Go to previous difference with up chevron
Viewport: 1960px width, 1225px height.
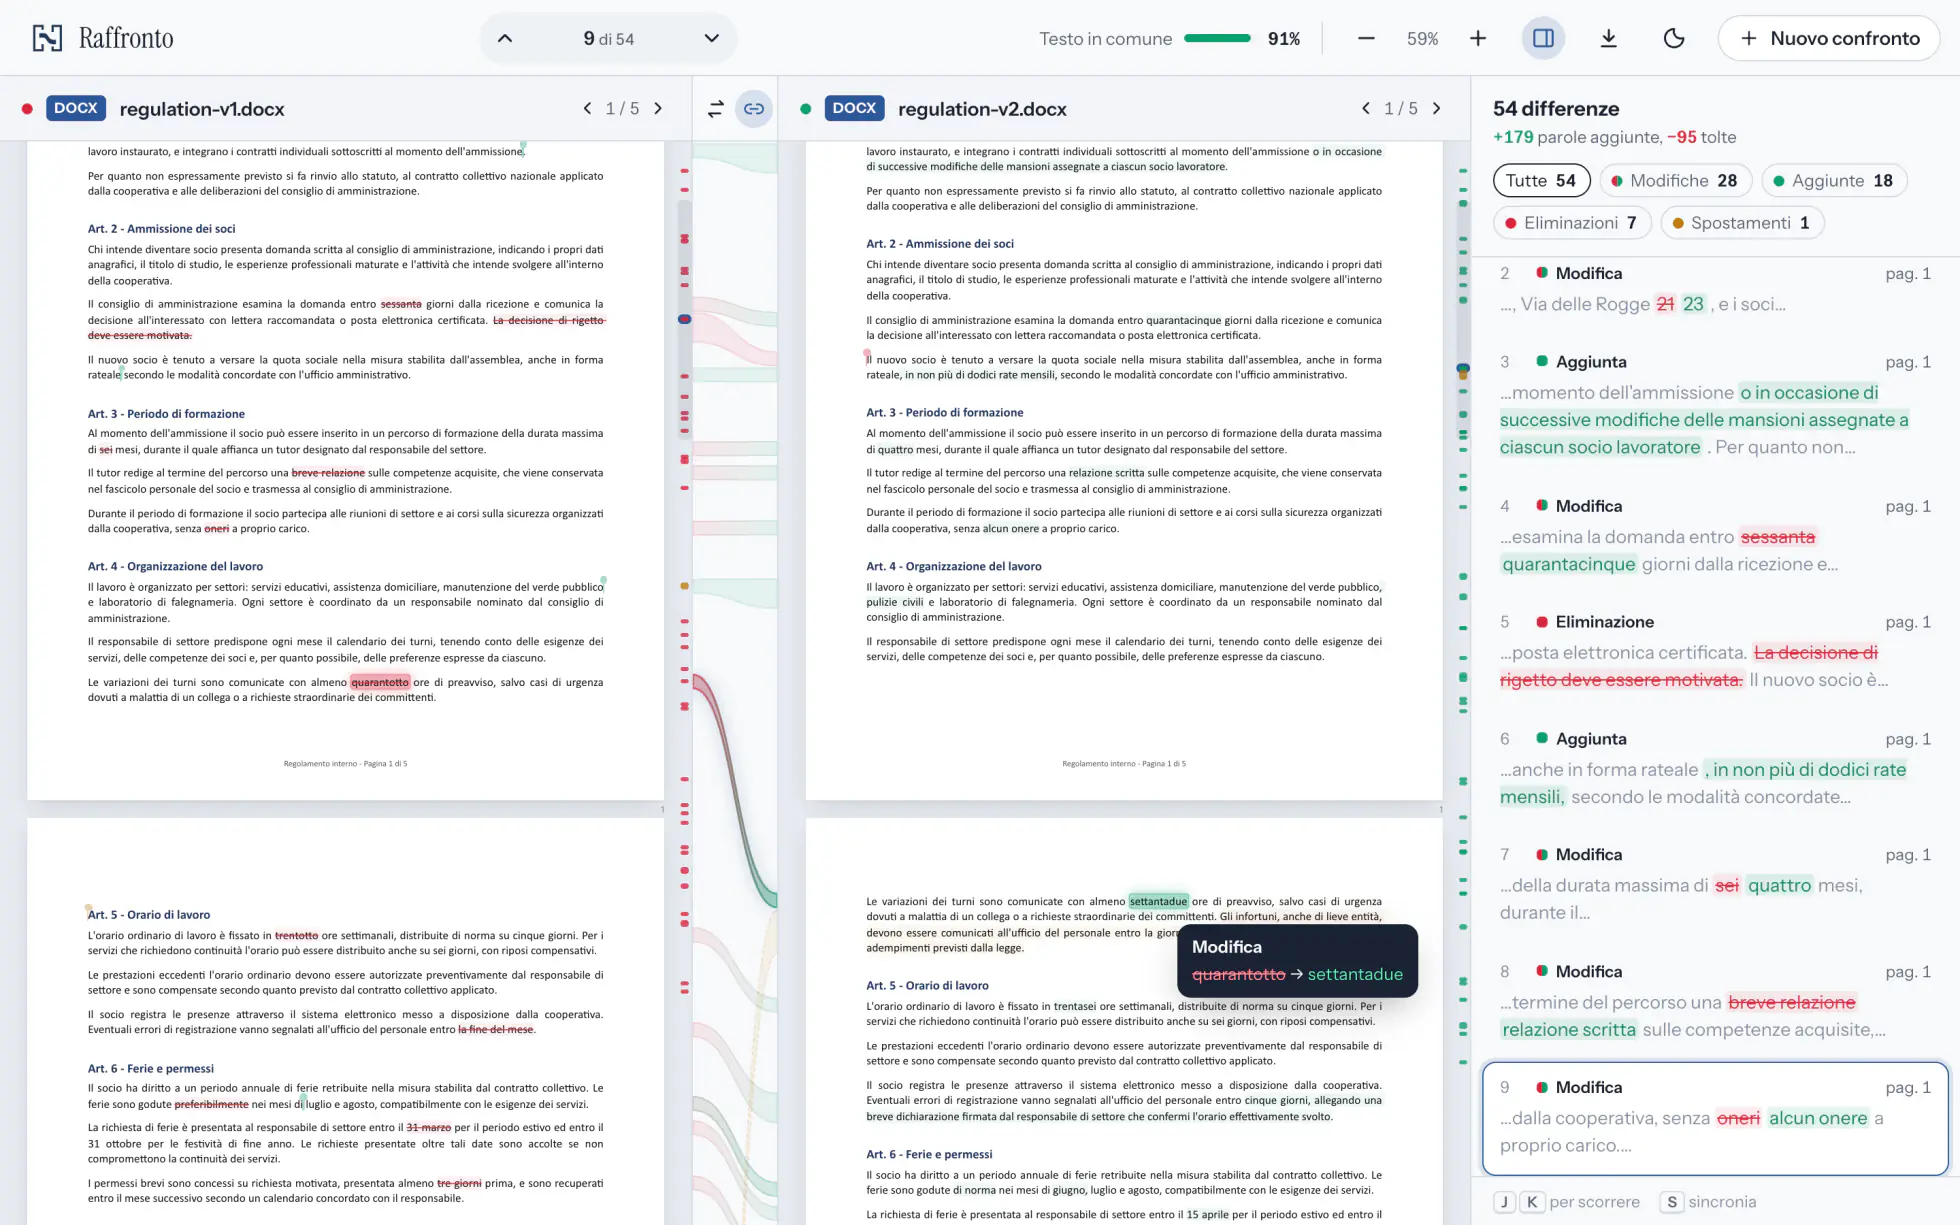(x=505, y=39)
